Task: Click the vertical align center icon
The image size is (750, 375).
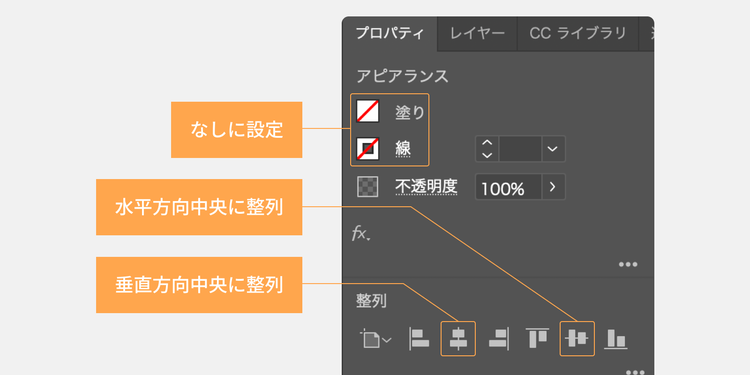Action: 577,339
